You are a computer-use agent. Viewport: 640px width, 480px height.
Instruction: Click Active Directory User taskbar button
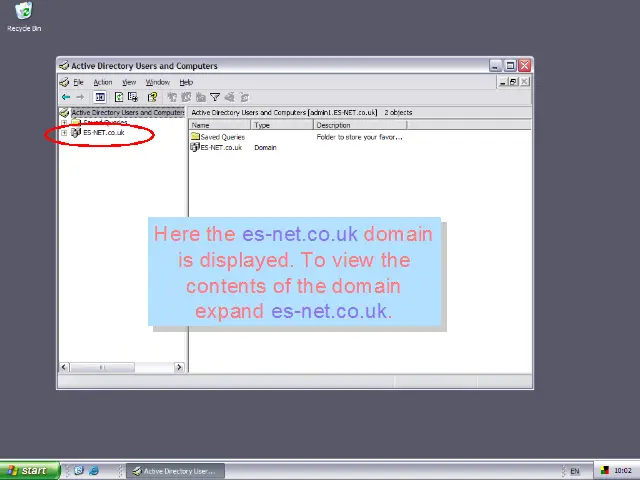[176, 471]
